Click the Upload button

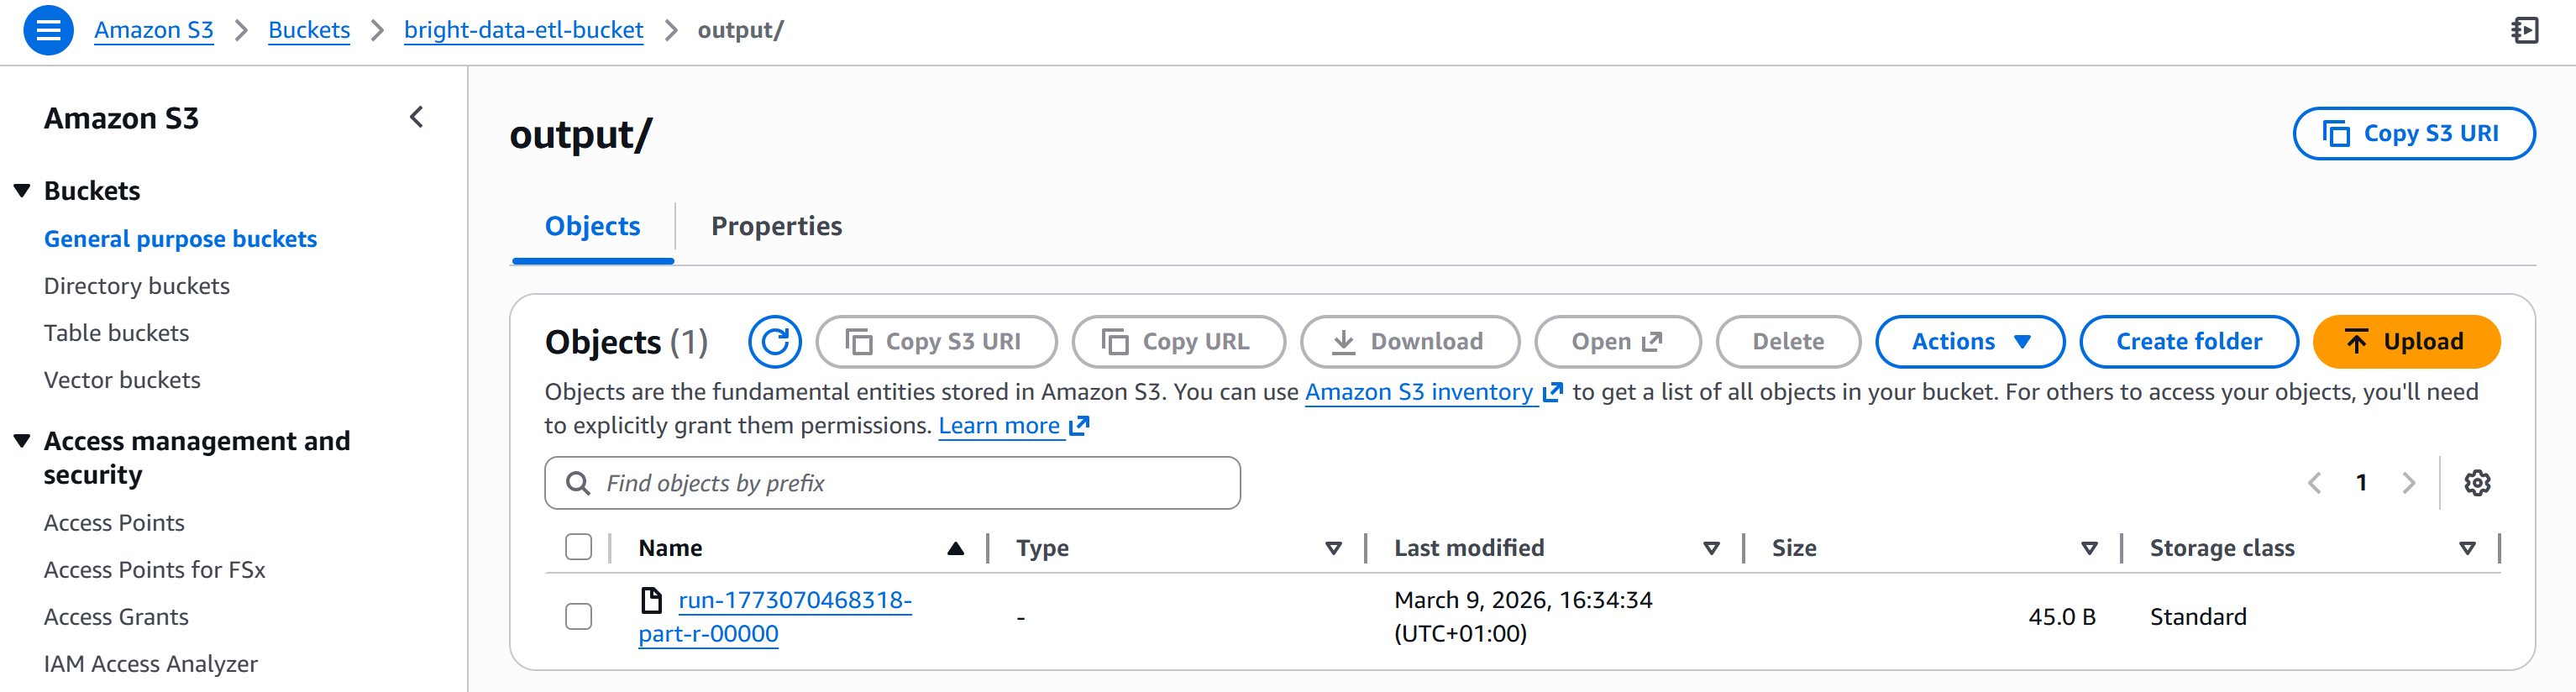[2405, 342]
